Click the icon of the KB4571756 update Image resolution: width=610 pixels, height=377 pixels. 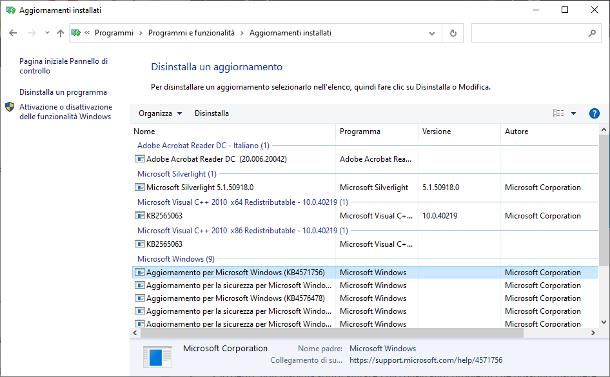(140, 272)
